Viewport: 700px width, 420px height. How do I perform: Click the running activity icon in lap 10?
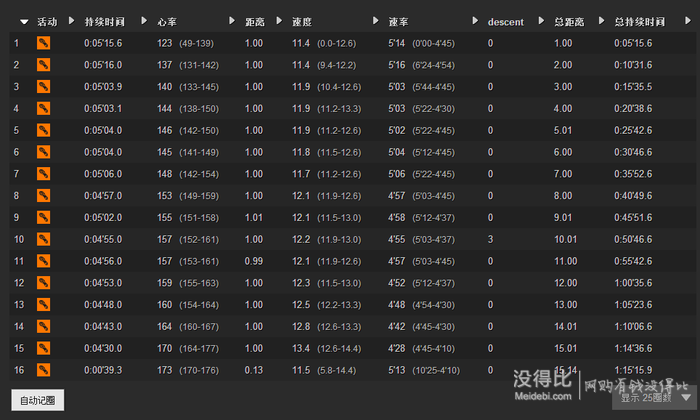pyautogui.click(x=43, y=239)
